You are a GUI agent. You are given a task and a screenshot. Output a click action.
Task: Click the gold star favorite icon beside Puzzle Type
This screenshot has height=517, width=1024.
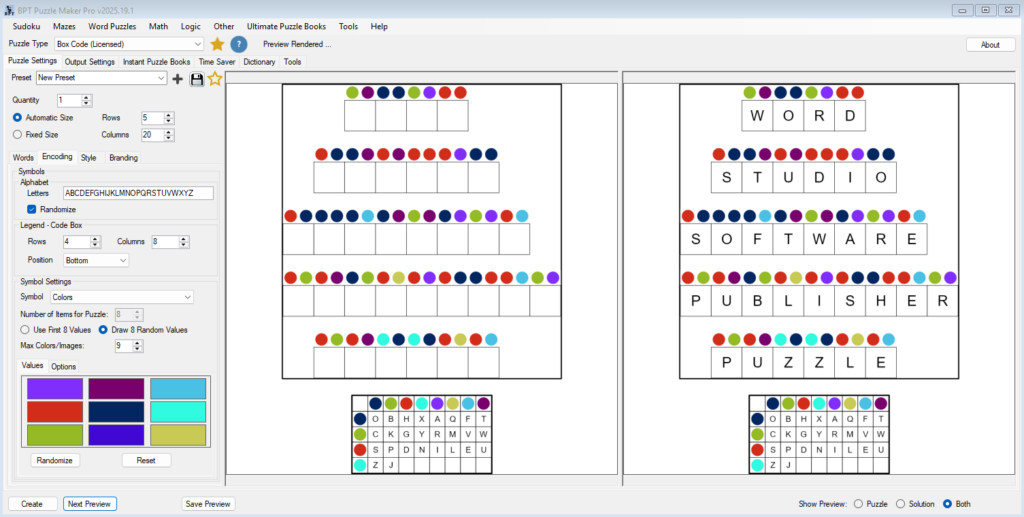pyautogui.click(x=217, y=44)
